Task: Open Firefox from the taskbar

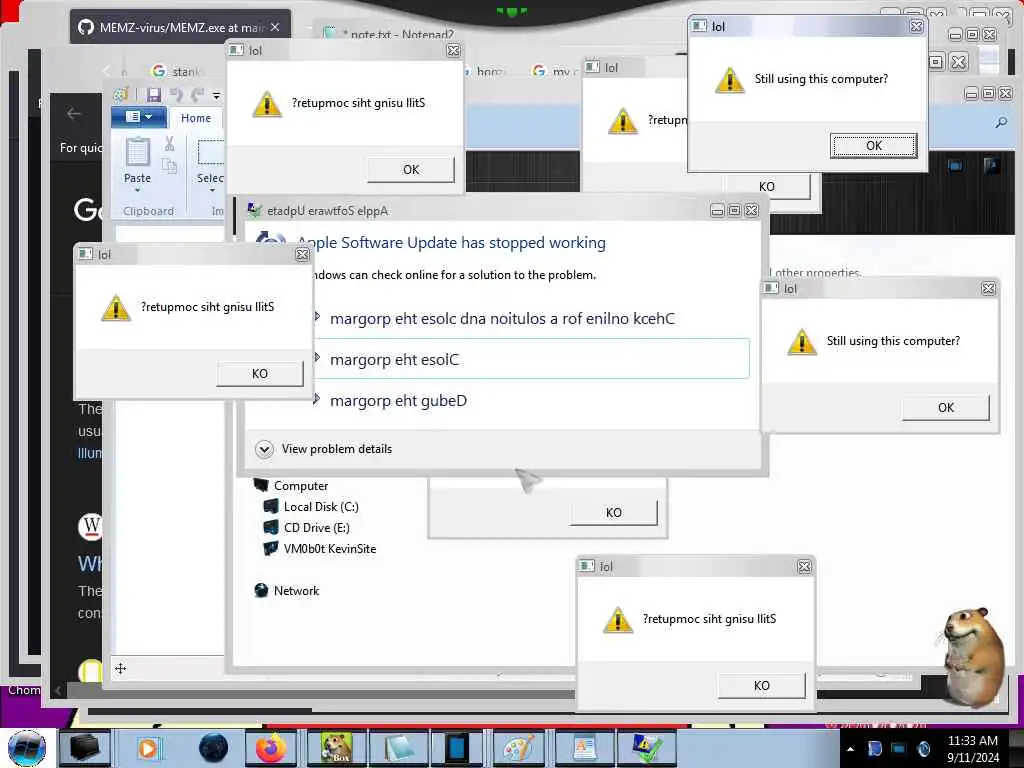Action: [270, 748]
